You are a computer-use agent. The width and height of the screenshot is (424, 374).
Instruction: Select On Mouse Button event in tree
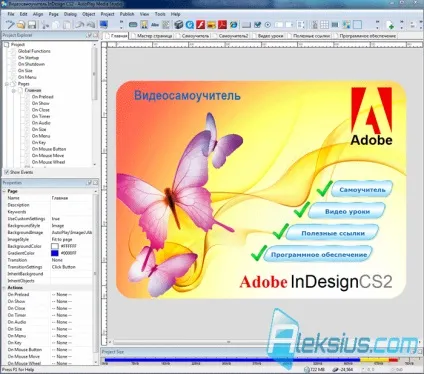coord(49,149)
